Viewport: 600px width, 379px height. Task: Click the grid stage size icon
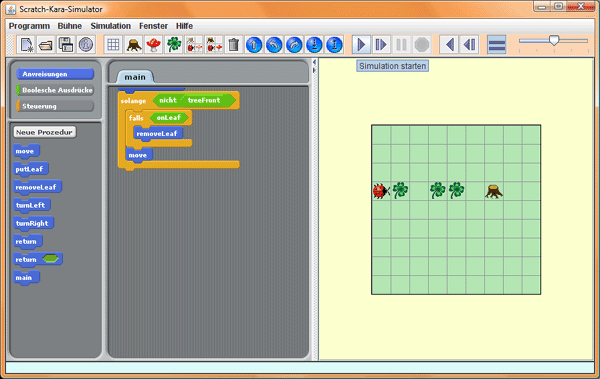[113, 45]
